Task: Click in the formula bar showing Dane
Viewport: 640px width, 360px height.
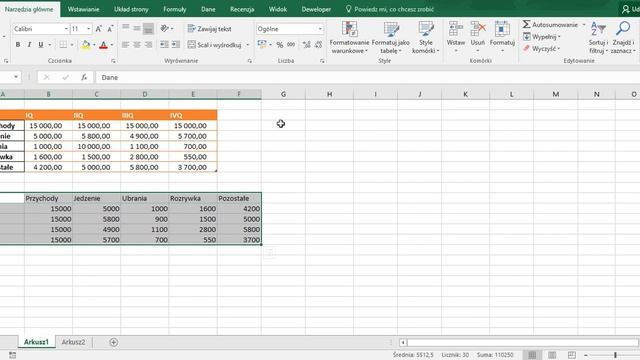Action: point(367,77)
